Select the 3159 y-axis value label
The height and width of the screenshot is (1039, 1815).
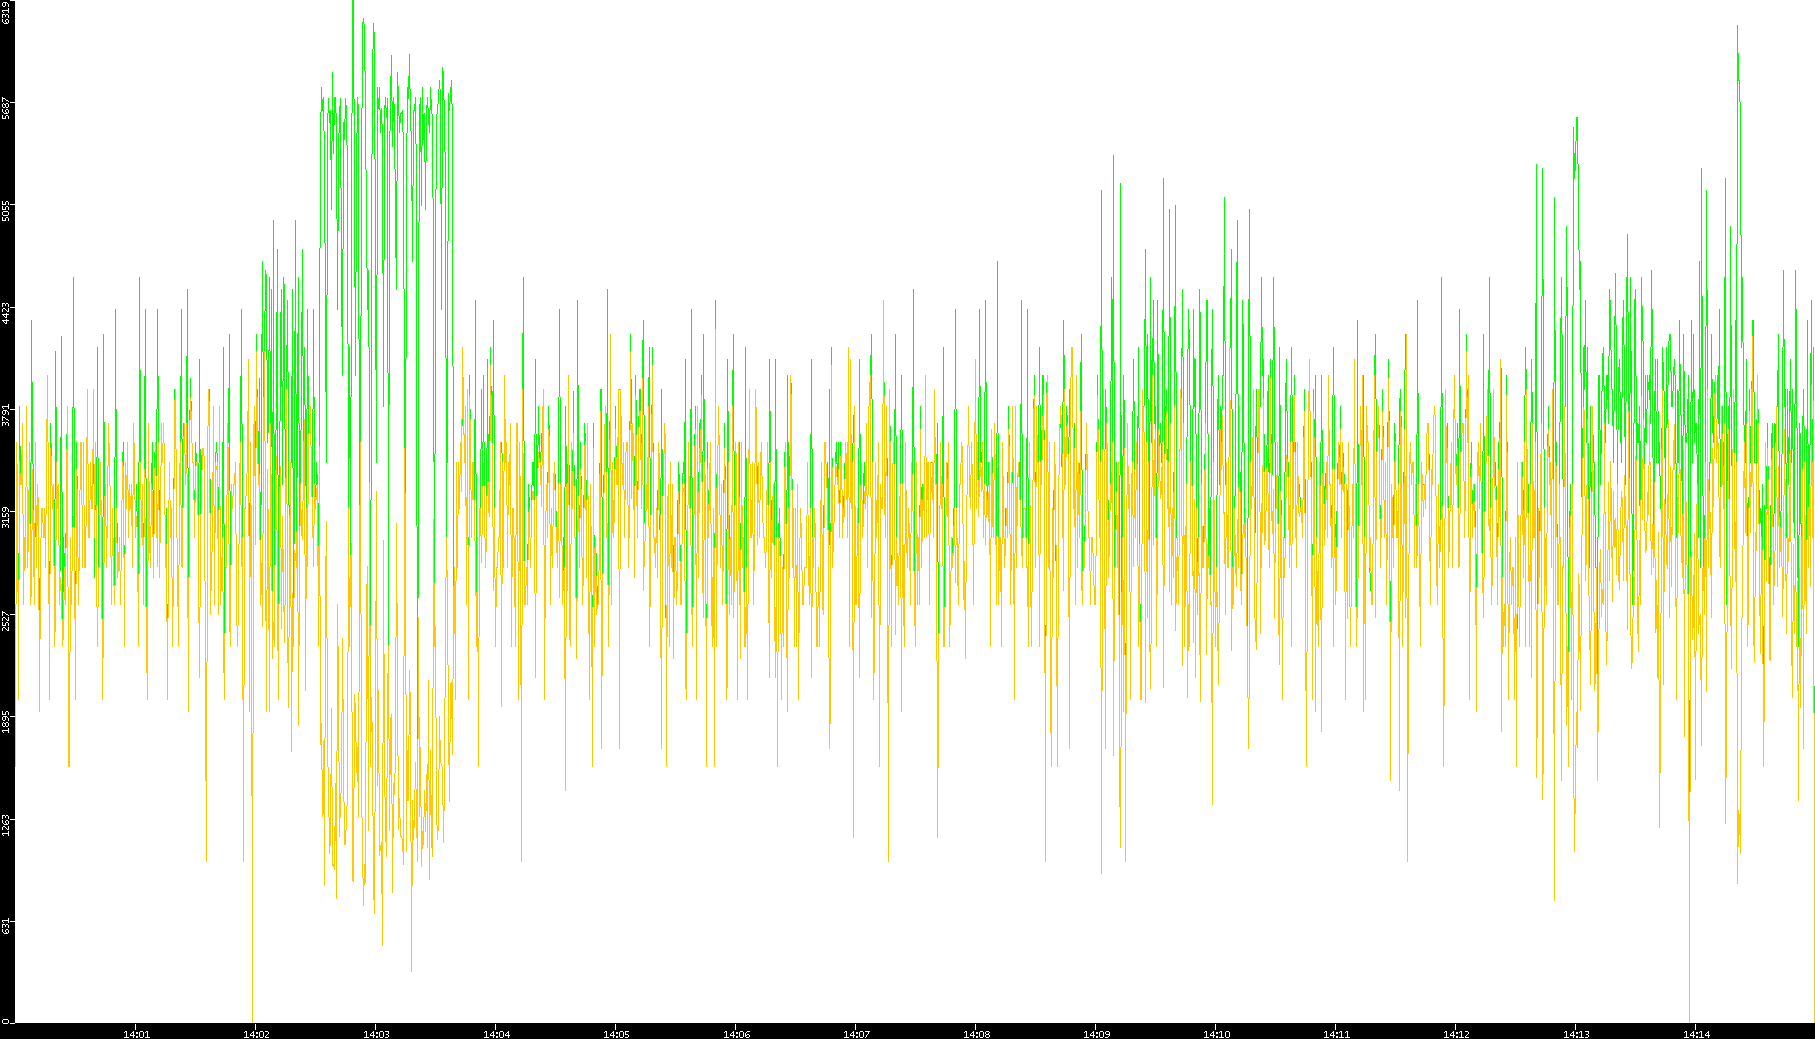[7, 517]
